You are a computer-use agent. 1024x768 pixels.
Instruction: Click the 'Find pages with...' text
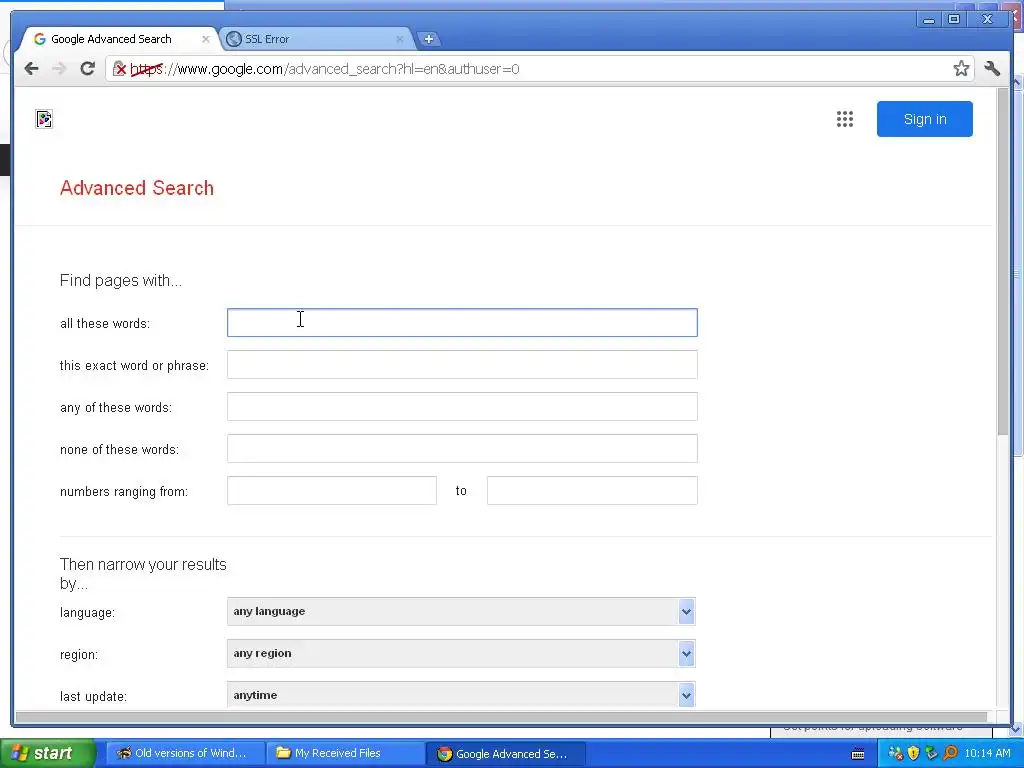121,281
